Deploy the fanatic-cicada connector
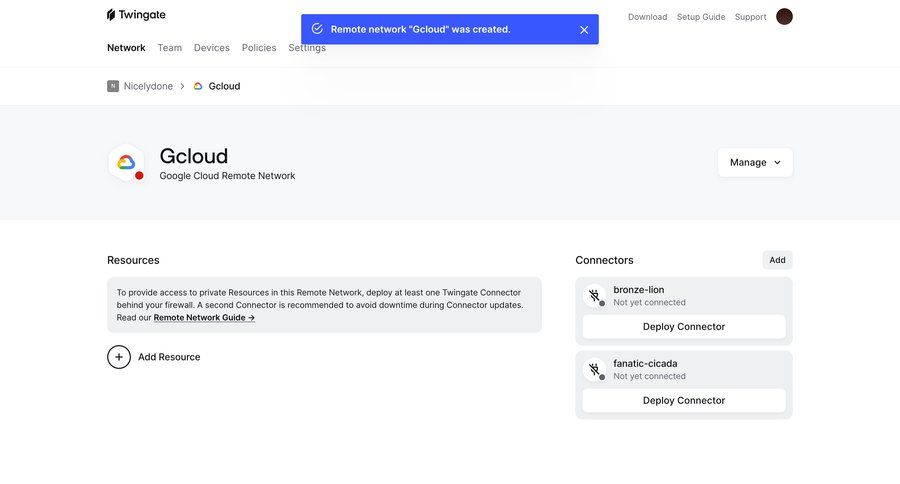The height and width of the screenshot is (484, 900). (684, 401)
